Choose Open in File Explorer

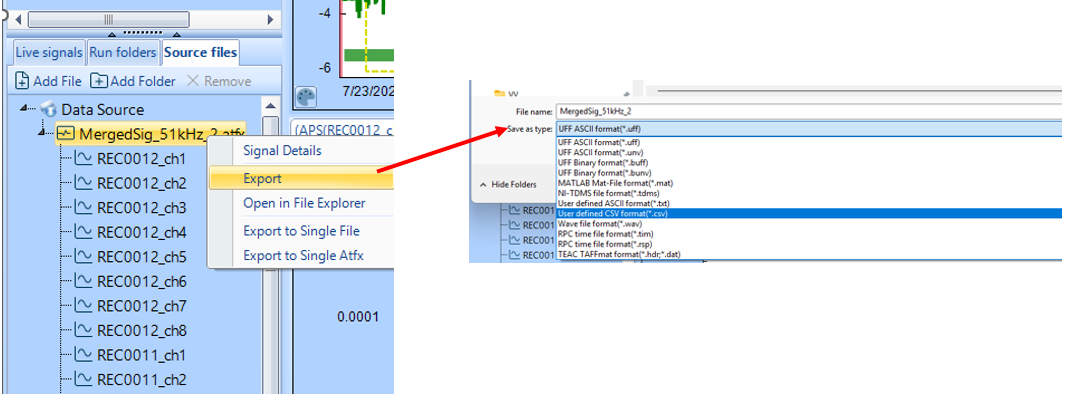click(x=300, y=203)
